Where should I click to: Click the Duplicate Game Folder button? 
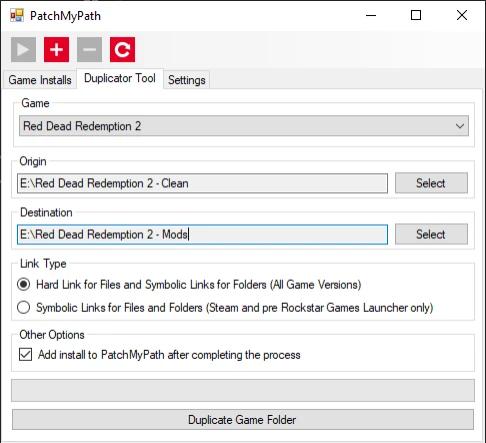click(x=243, y=420)
